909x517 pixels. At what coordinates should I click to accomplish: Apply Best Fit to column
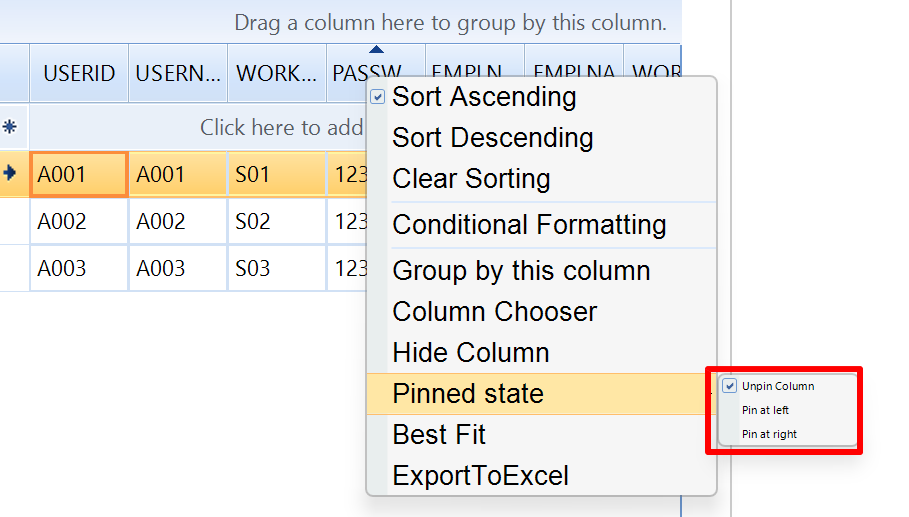[x=439, y=435]
